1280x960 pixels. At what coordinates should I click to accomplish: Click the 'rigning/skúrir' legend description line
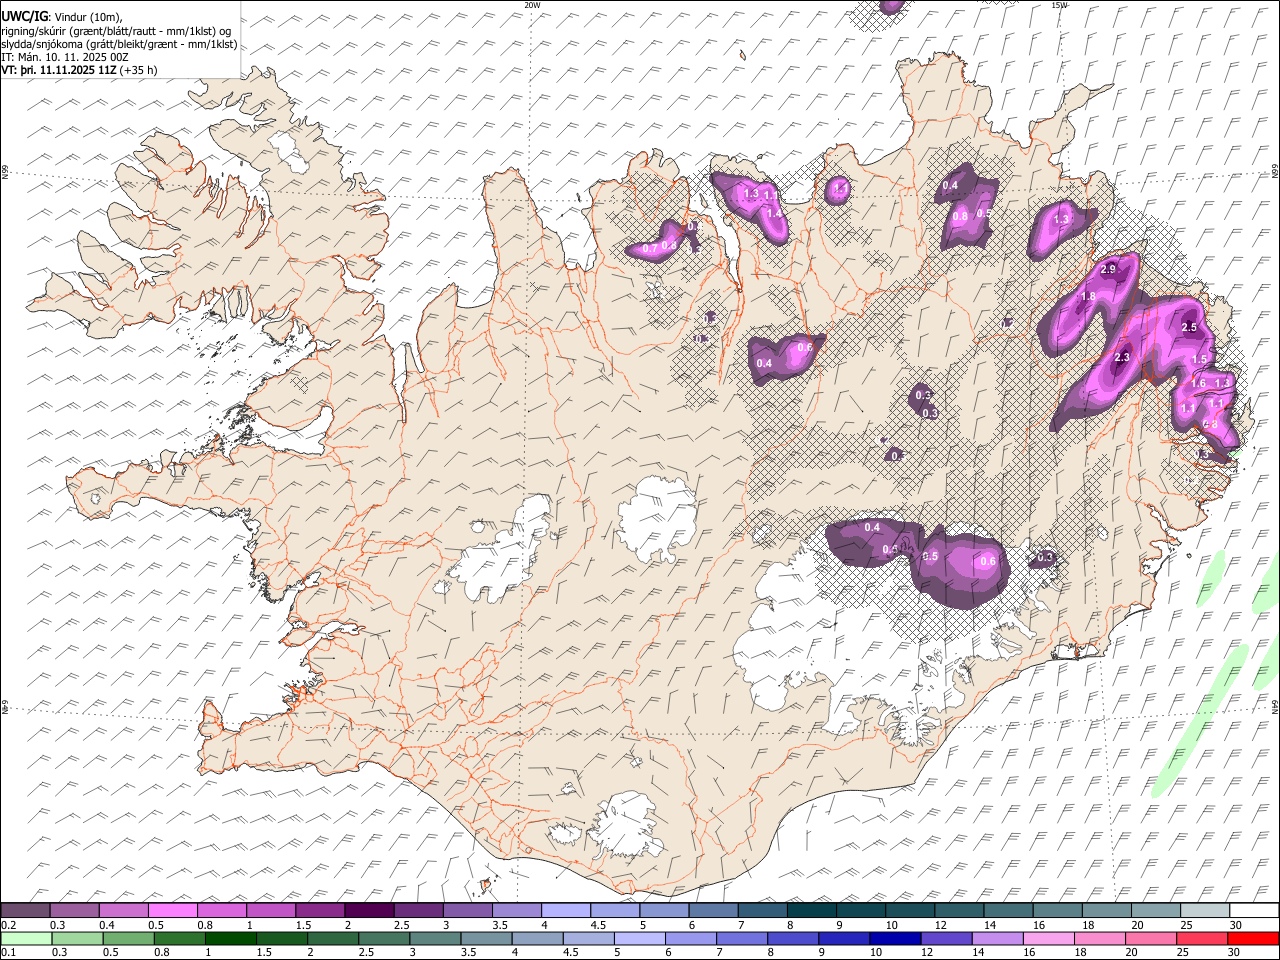pyautogui.click(x=116, y=31)
